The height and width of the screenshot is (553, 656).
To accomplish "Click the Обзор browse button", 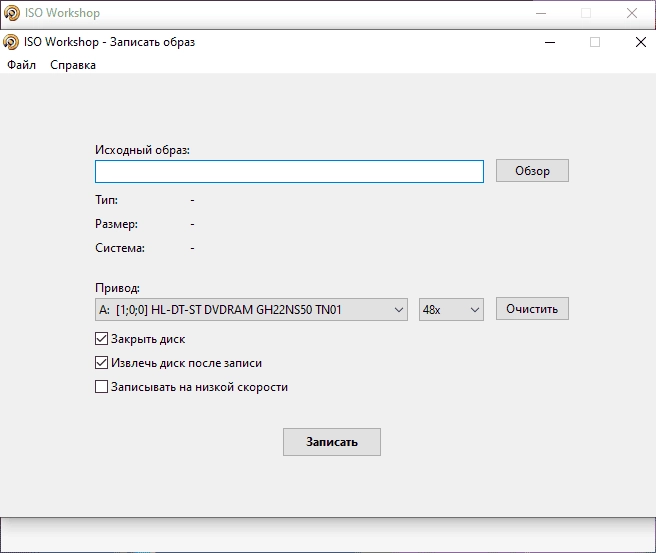I will coord(532,171).
